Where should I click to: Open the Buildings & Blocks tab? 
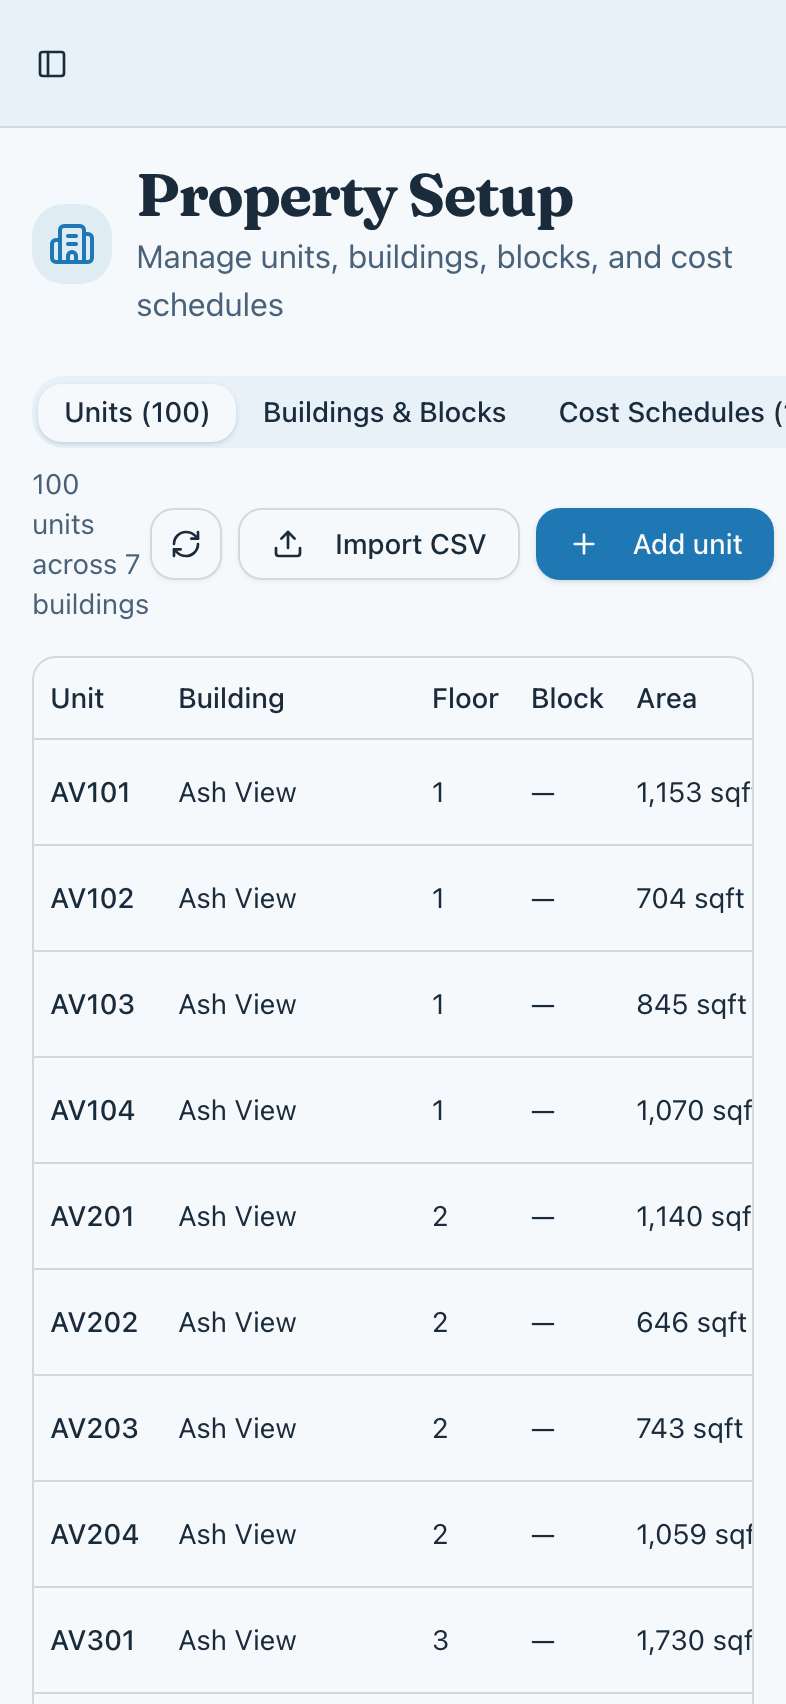pyautogui.click(x=384, y=413)
